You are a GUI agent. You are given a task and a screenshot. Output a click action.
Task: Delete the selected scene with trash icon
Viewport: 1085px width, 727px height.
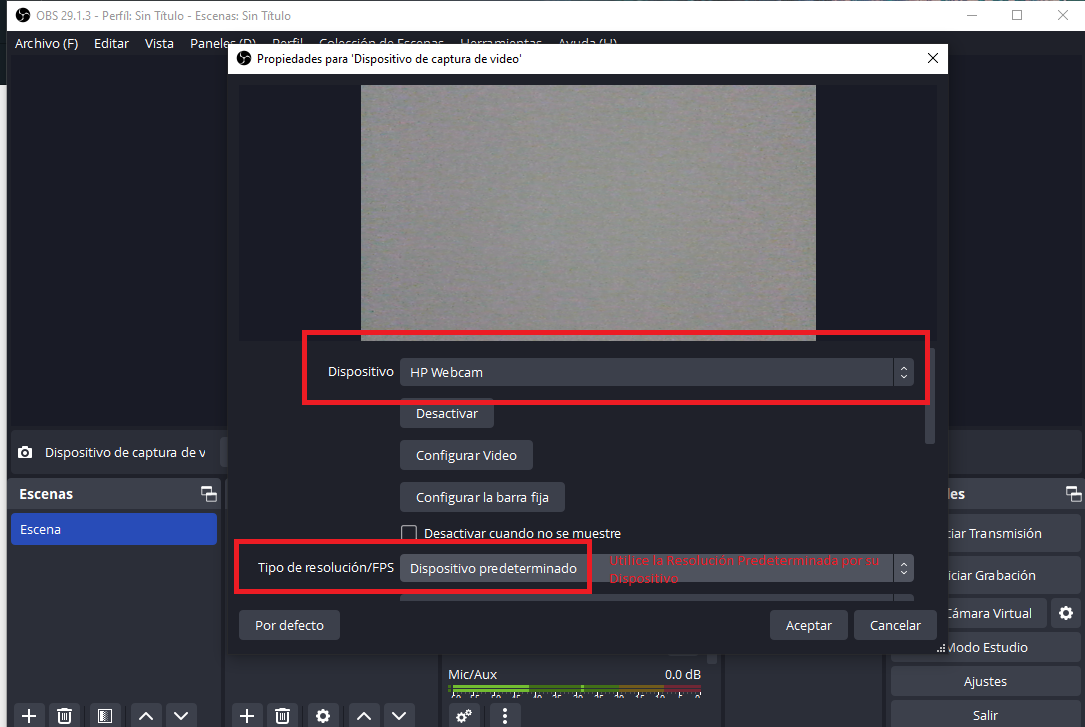[x=65, y=715]
